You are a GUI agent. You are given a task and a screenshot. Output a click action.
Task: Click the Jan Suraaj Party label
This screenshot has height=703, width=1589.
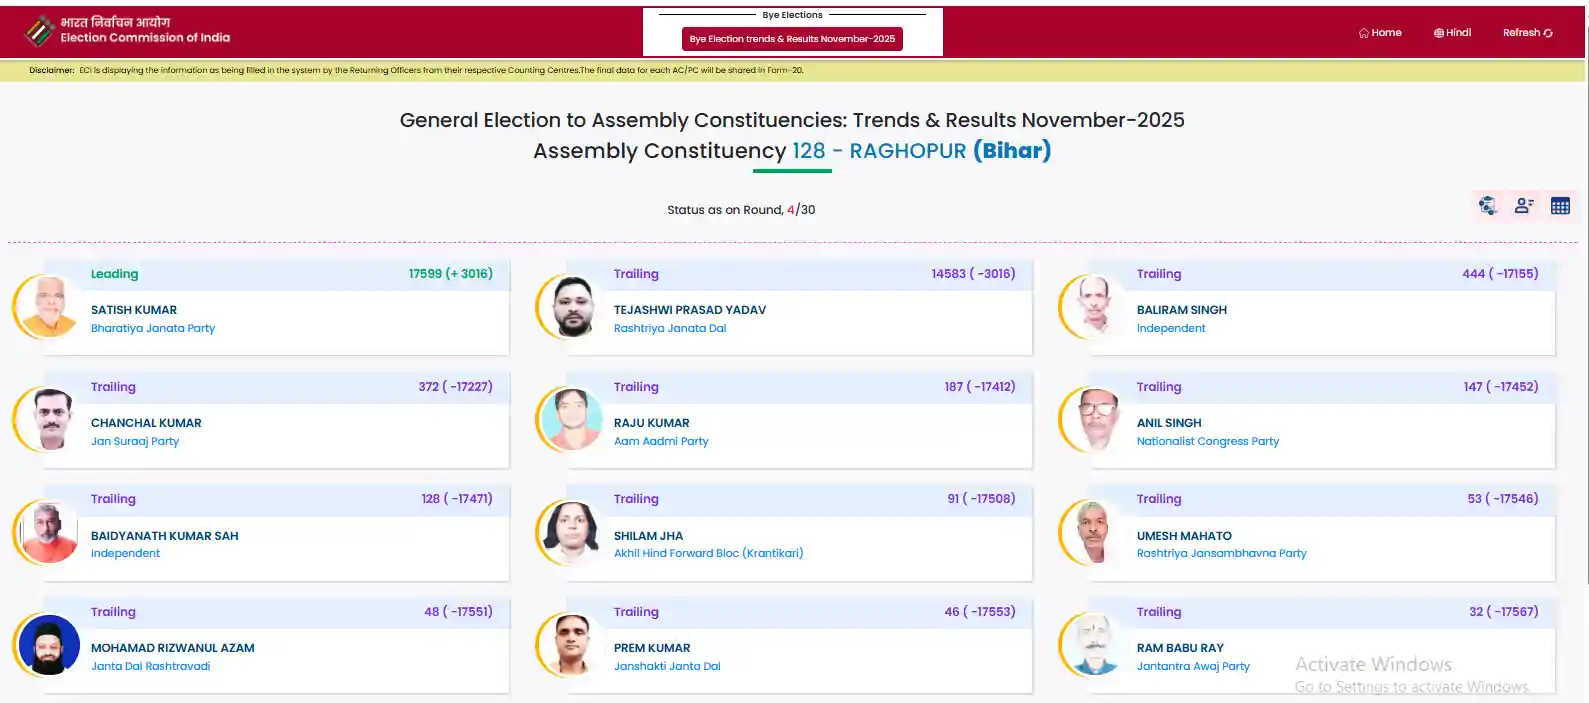point(135,441)
